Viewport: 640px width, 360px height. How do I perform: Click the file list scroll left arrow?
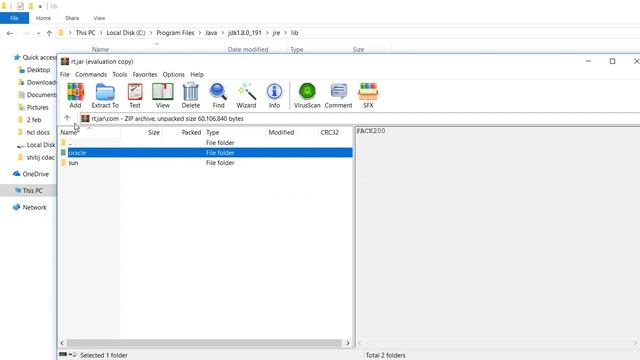click(62, 343)
